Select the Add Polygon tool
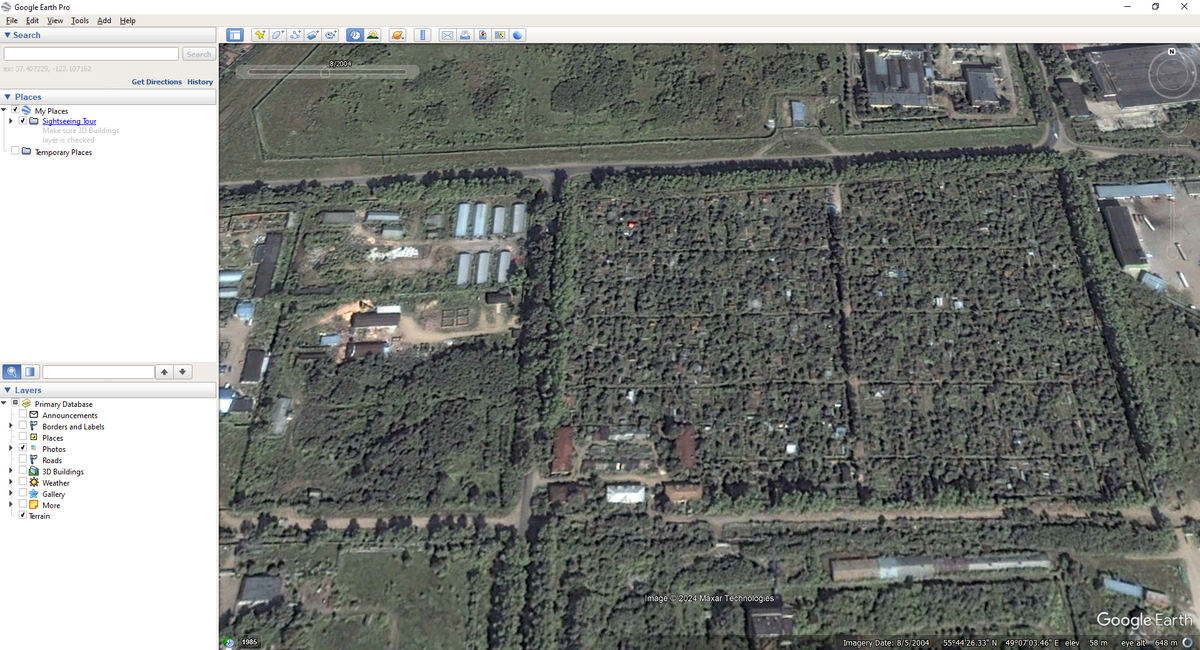 pos(277,35)
